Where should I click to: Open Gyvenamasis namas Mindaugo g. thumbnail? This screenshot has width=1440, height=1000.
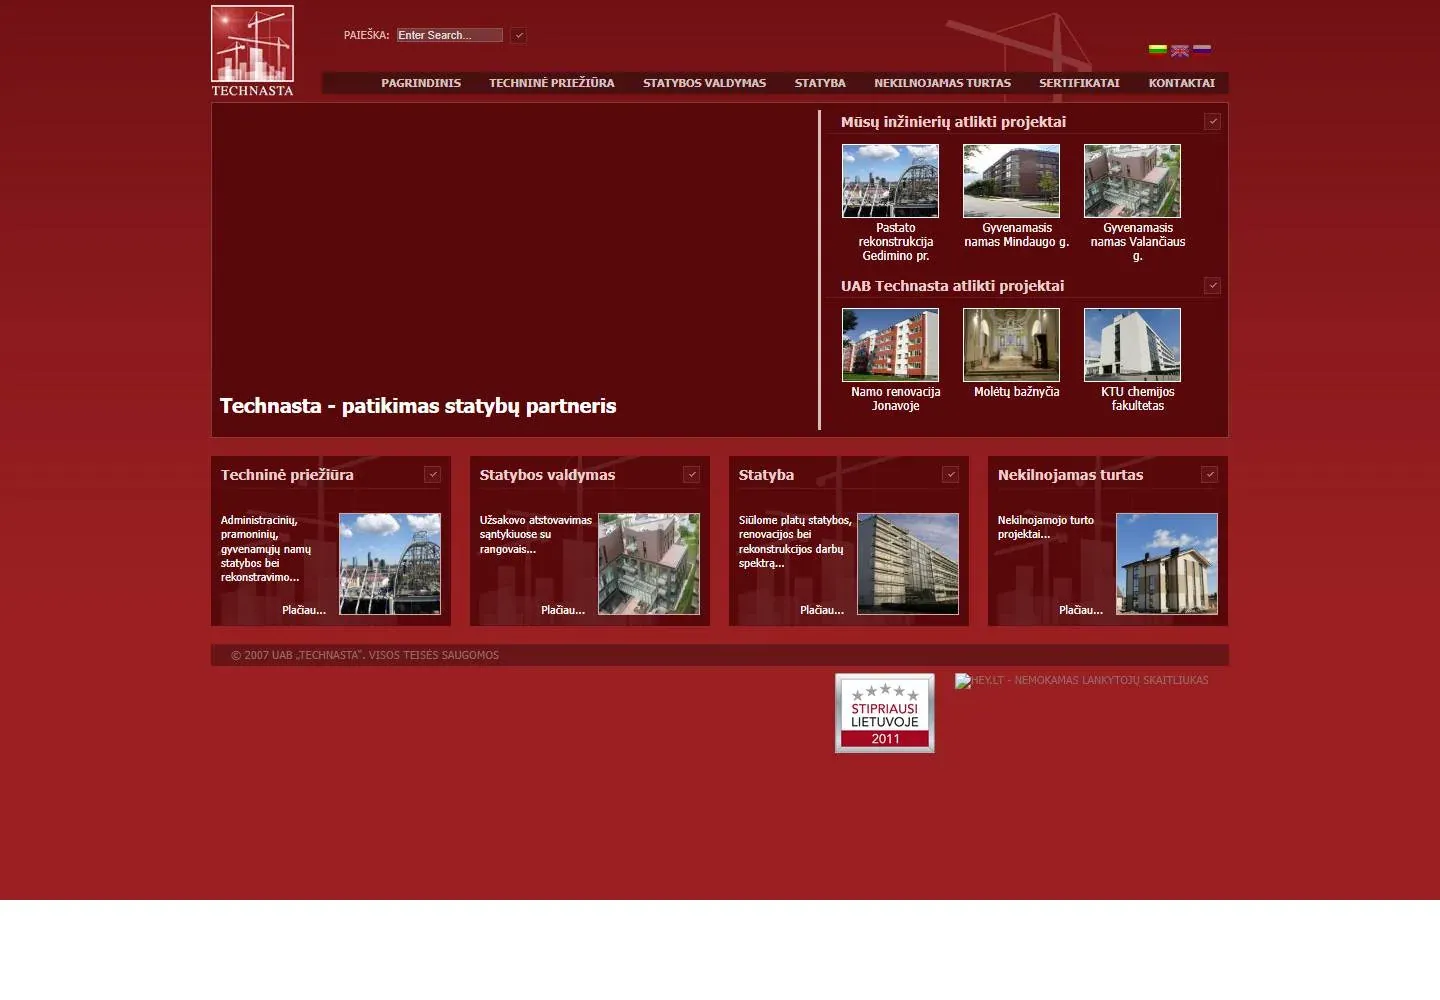coord(1011,181)
